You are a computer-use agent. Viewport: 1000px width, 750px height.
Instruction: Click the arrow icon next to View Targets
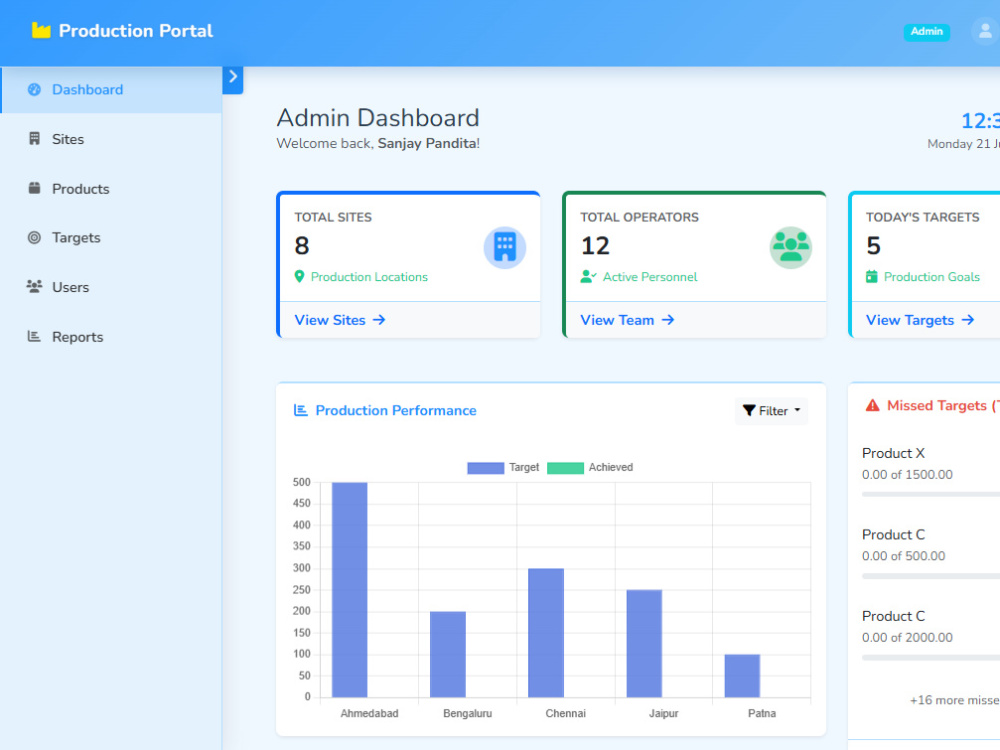[967, 320]
